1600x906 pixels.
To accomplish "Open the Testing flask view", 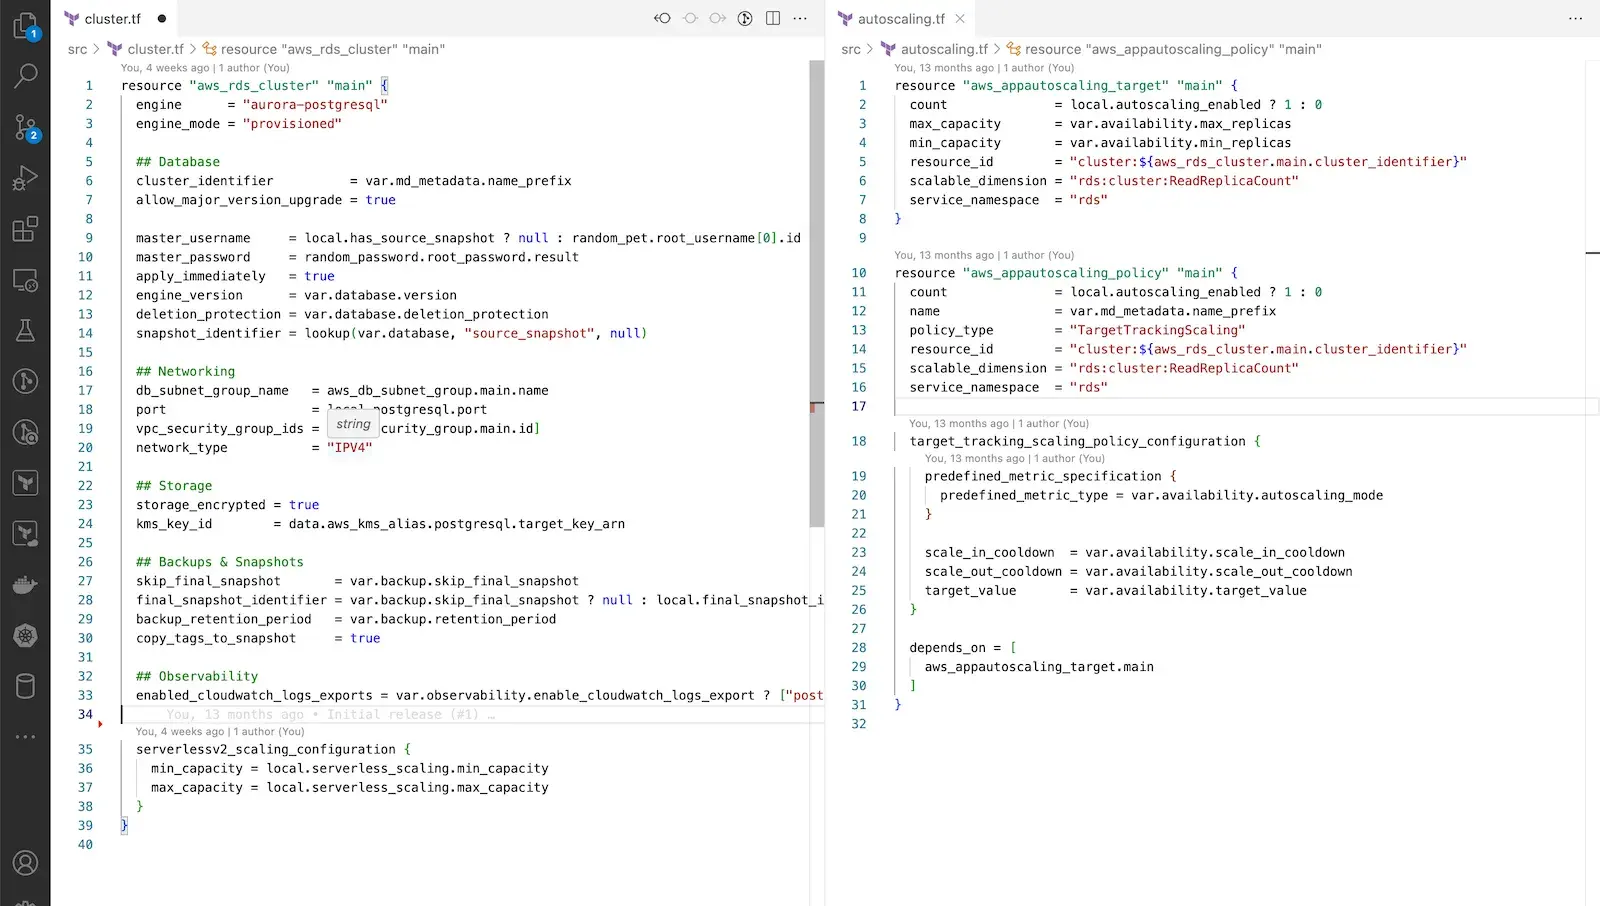I will 25,331.
